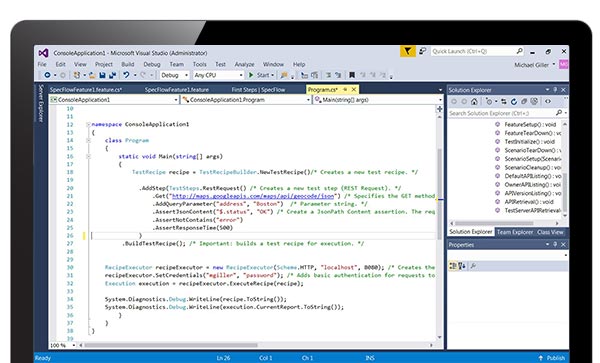Screen dimensions: 600x363
Task: Click the Open File folder icon
Action: pyautogui.click(x=92, y=75)
